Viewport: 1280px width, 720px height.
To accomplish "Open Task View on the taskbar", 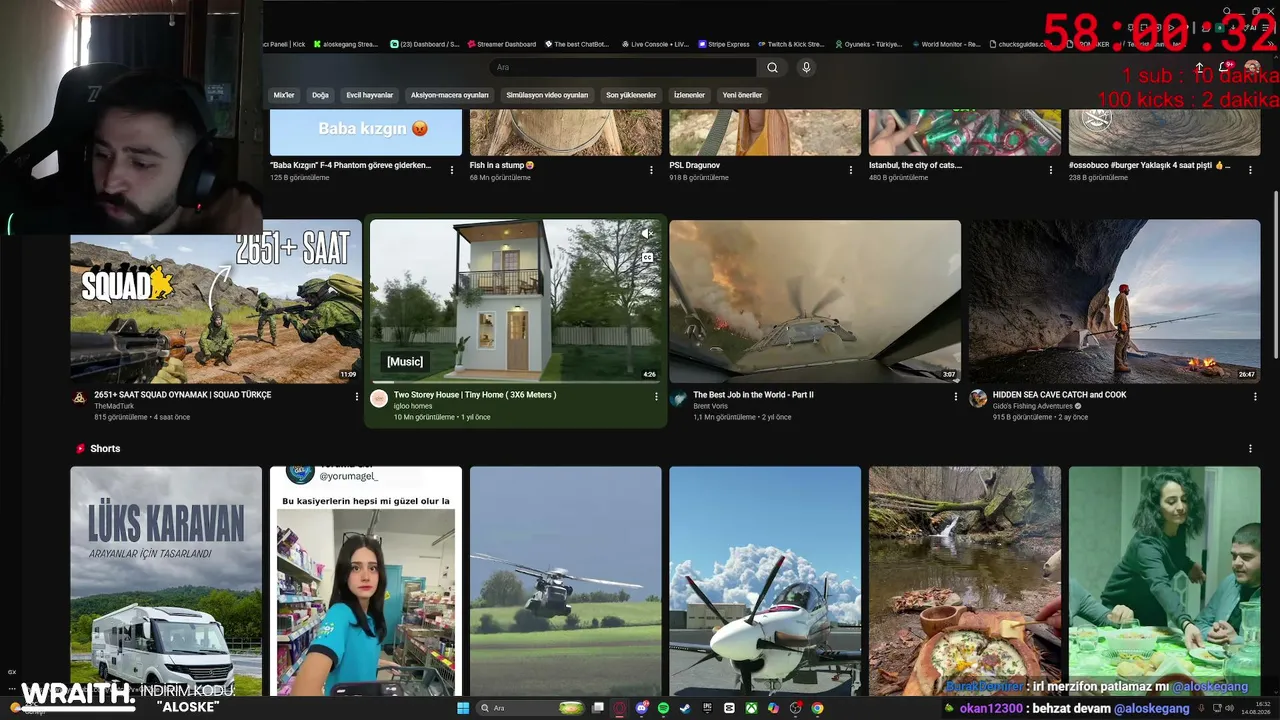I will (x=598, y=708).
